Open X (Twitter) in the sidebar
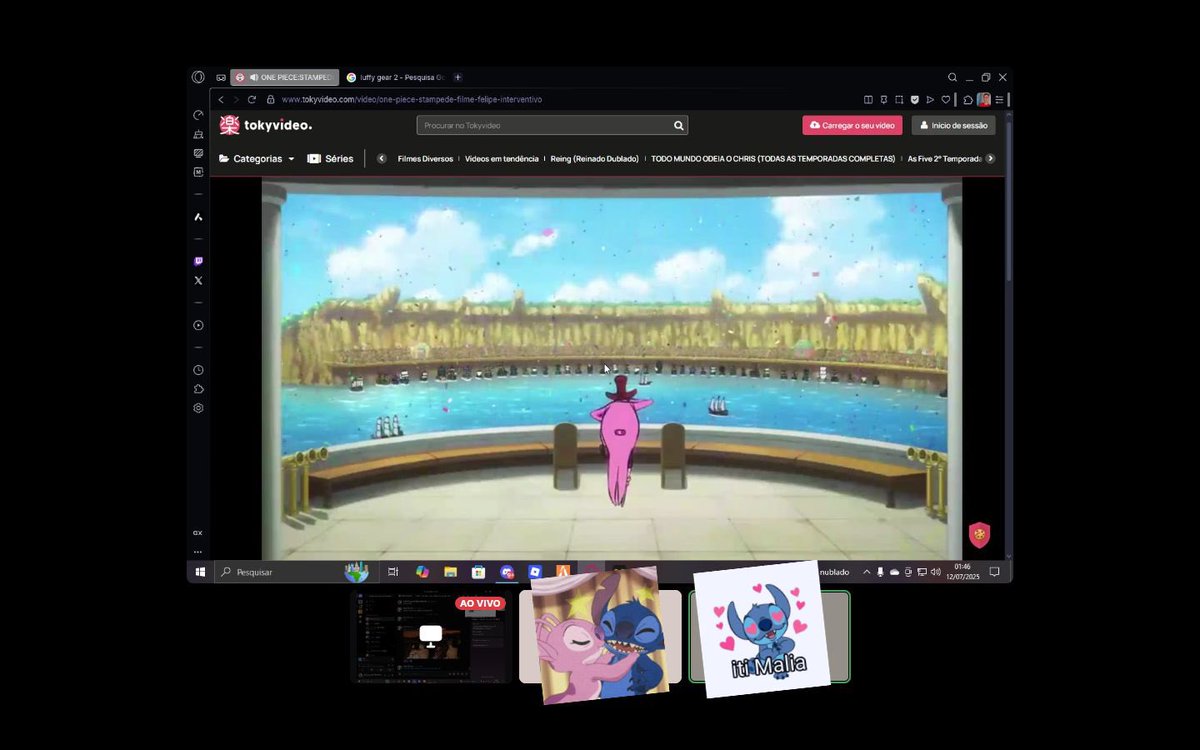The width and height of the screenshot is (1200, 750). coord(198,281)
